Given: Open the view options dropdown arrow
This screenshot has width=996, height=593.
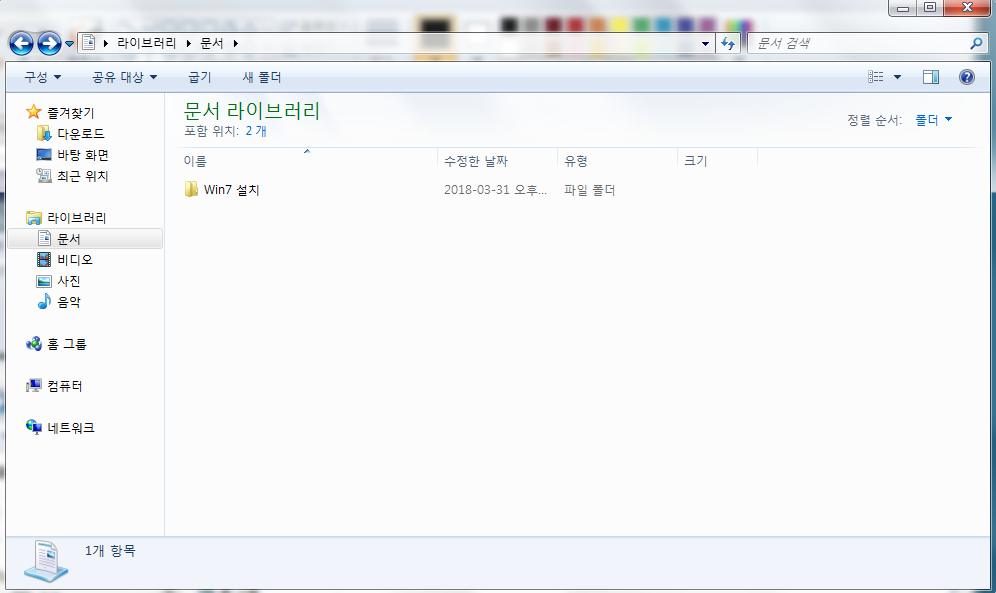Looking at the screenshot, I should (x=898, y=77).
